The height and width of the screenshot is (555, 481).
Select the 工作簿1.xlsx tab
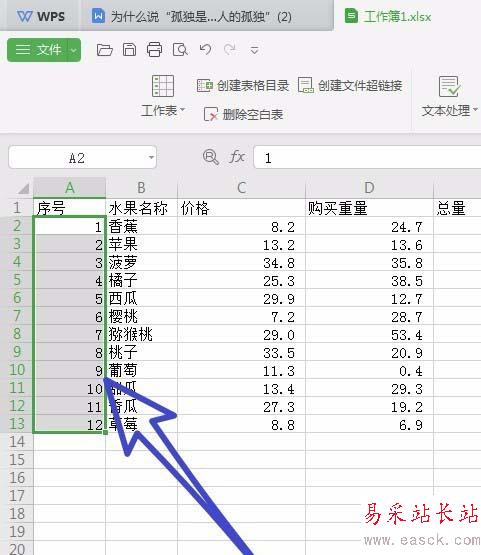tap(388, 16)
